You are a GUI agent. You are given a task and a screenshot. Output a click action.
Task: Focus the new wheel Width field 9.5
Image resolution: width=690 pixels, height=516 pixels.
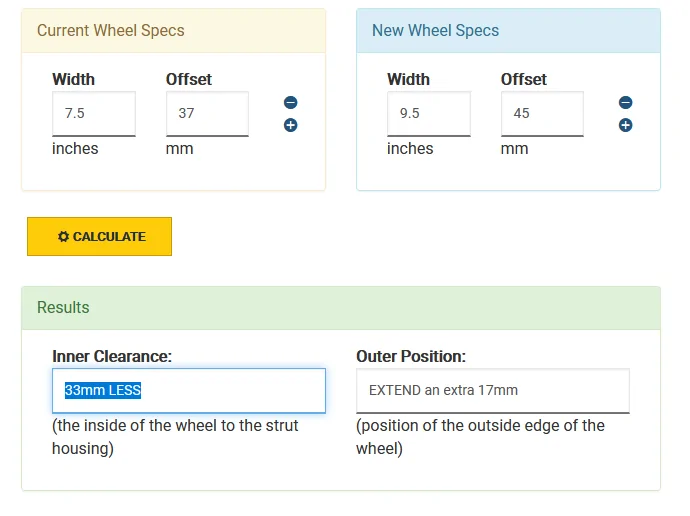pyautogui.click(x=429, y=113)
